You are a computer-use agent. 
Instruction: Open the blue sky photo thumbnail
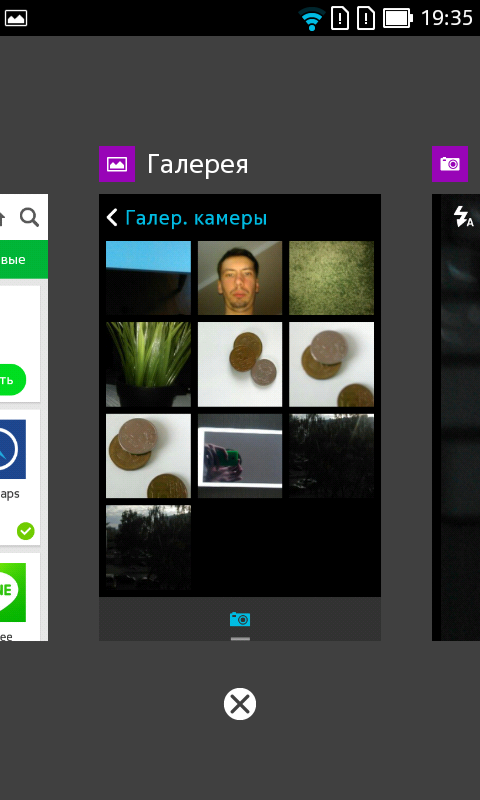click(148, 278)
